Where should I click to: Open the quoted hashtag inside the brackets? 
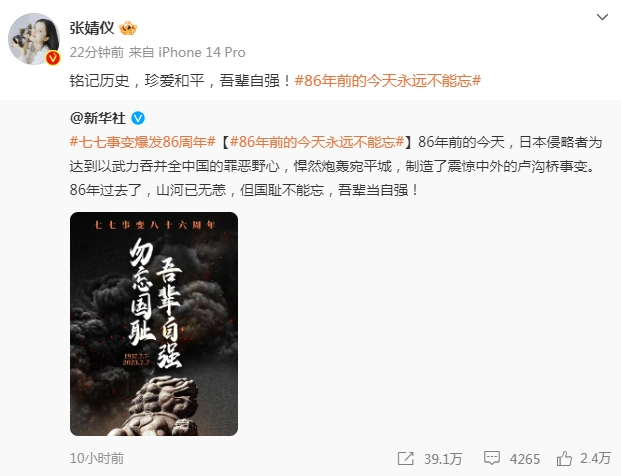point(317,142)
